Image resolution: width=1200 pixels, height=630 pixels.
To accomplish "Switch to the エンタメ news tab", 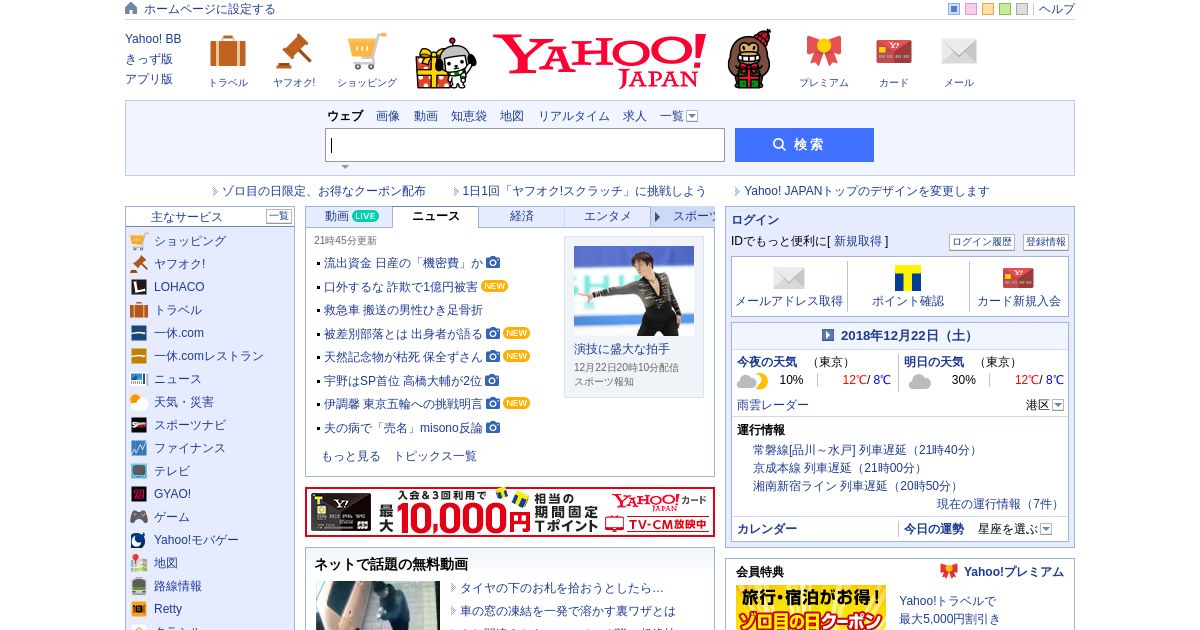I will pos(608,216).
